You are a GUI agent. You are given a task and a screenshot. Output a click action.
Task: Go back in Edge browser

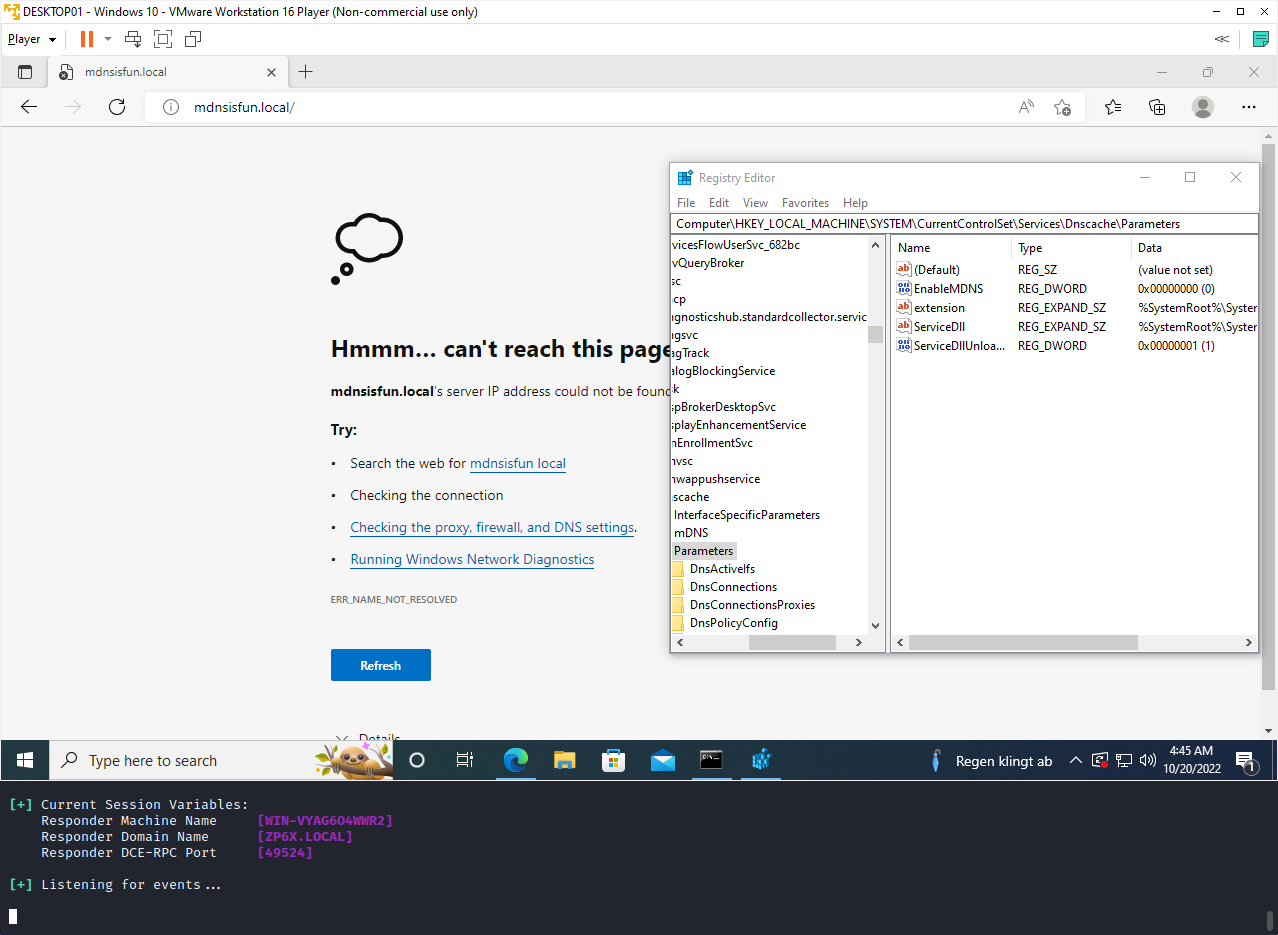pyautogui.click(x=29, y=107)
